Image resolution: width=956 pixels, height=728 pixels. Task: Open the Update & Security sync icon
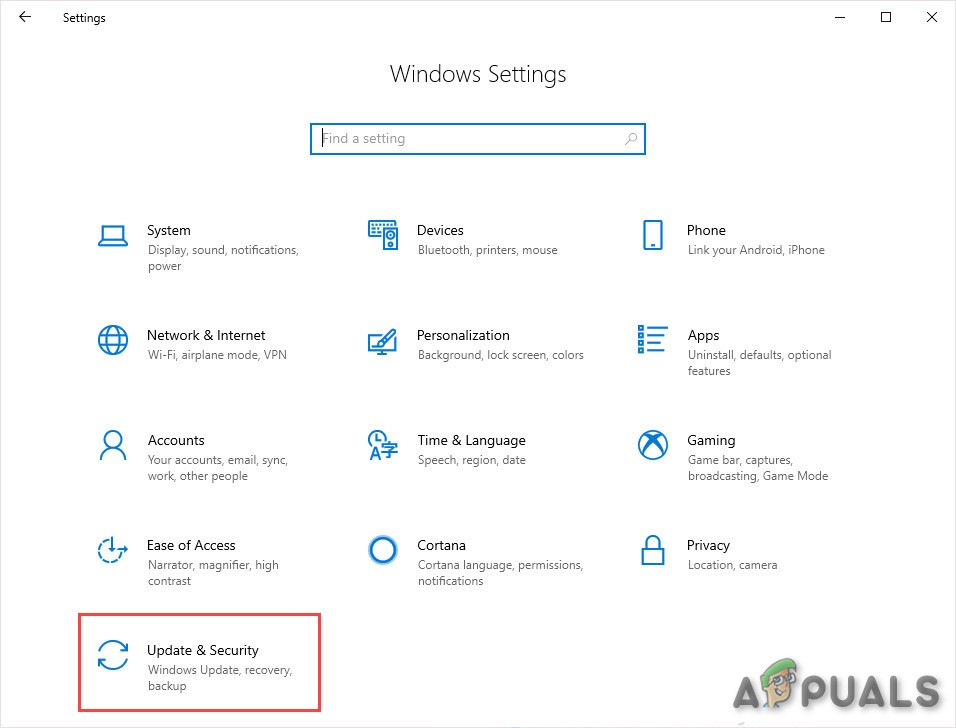(x=113, y=655)
